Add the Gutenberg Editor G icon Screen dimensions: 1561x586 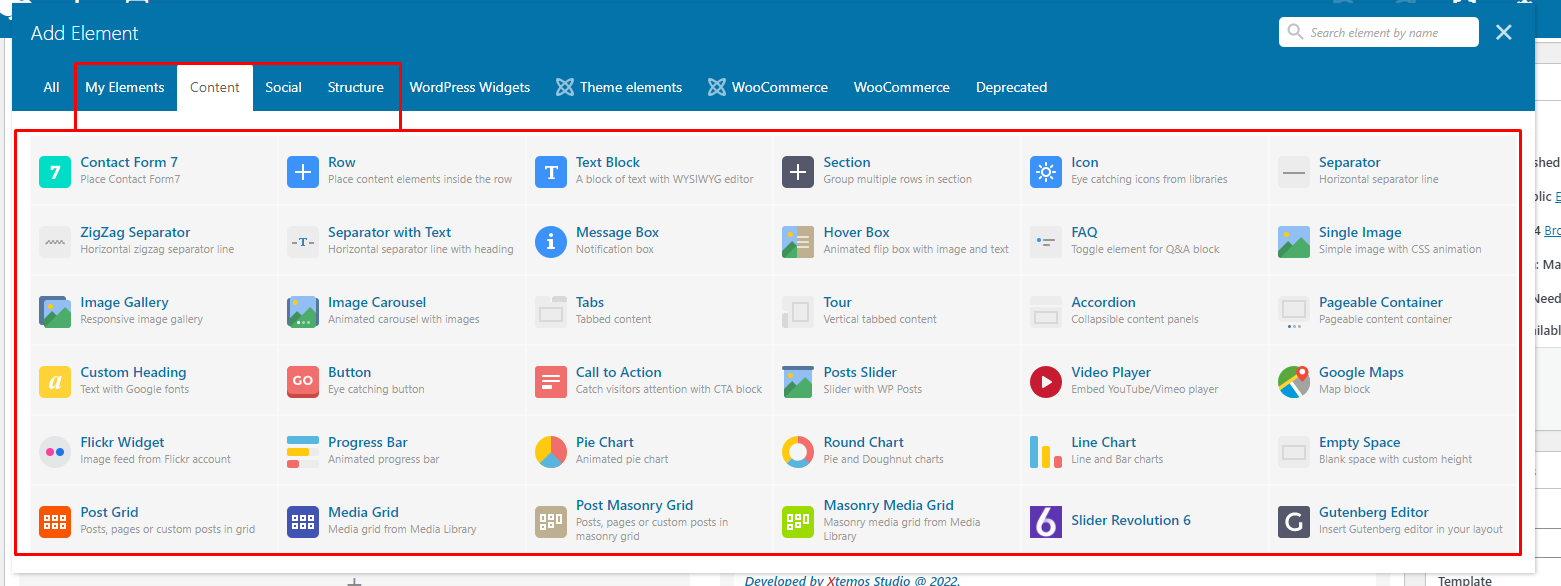coord(1294,522)
